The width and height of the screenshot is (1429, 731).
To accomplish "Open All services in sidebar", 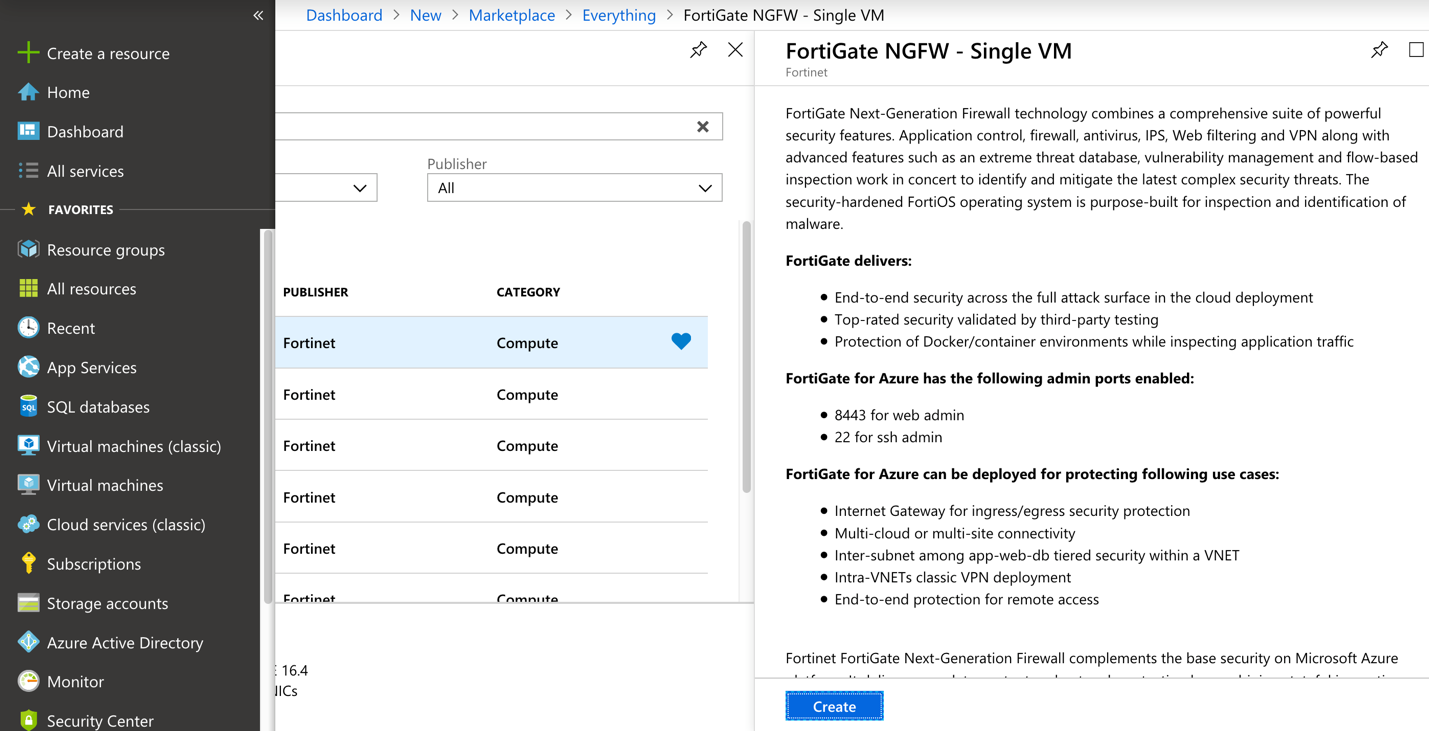I will [x=85, y=171].
